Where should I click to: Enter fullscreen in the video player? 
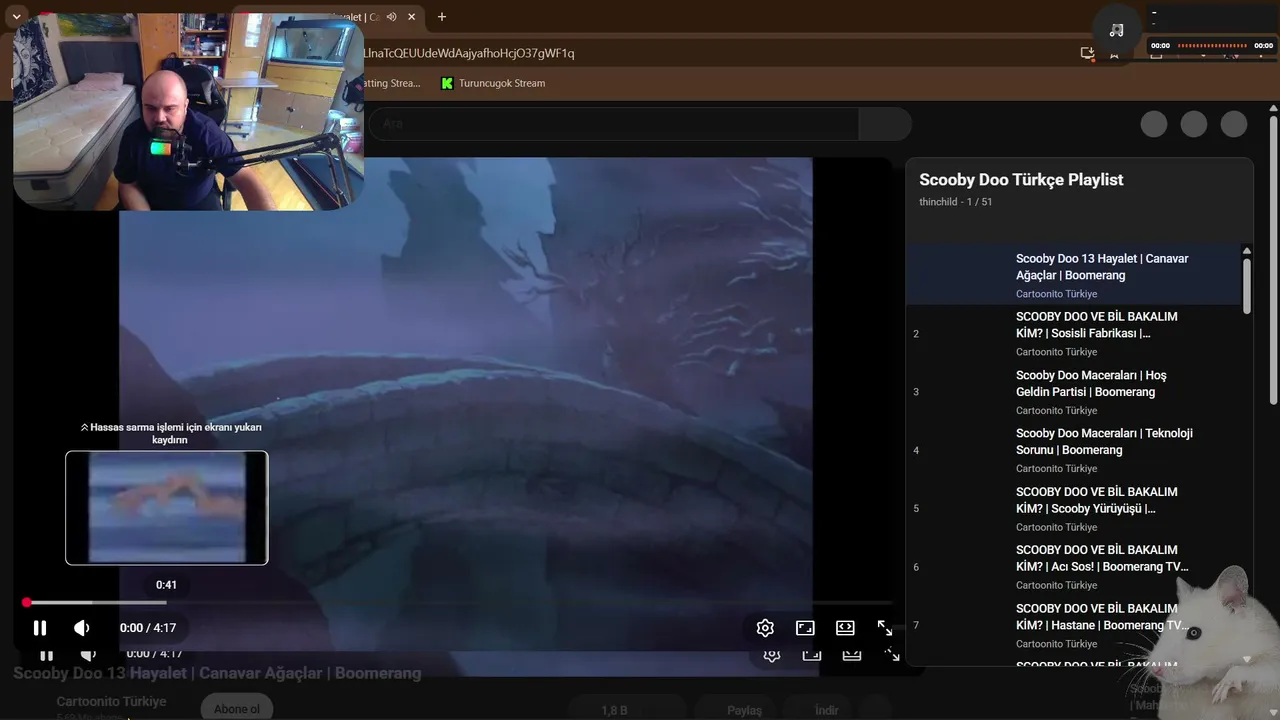point(885,628)
